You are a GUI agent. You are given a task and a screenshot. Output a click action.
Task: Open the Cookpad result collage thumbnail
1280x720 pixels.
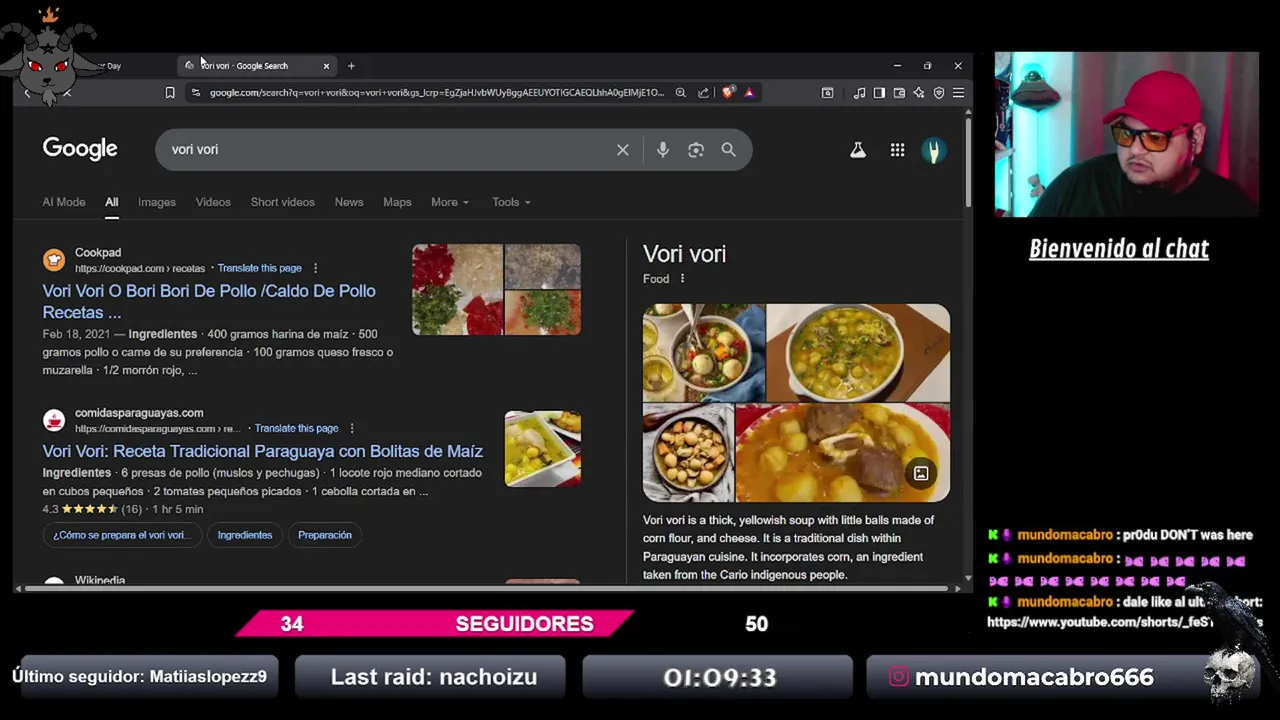(496, 289)
